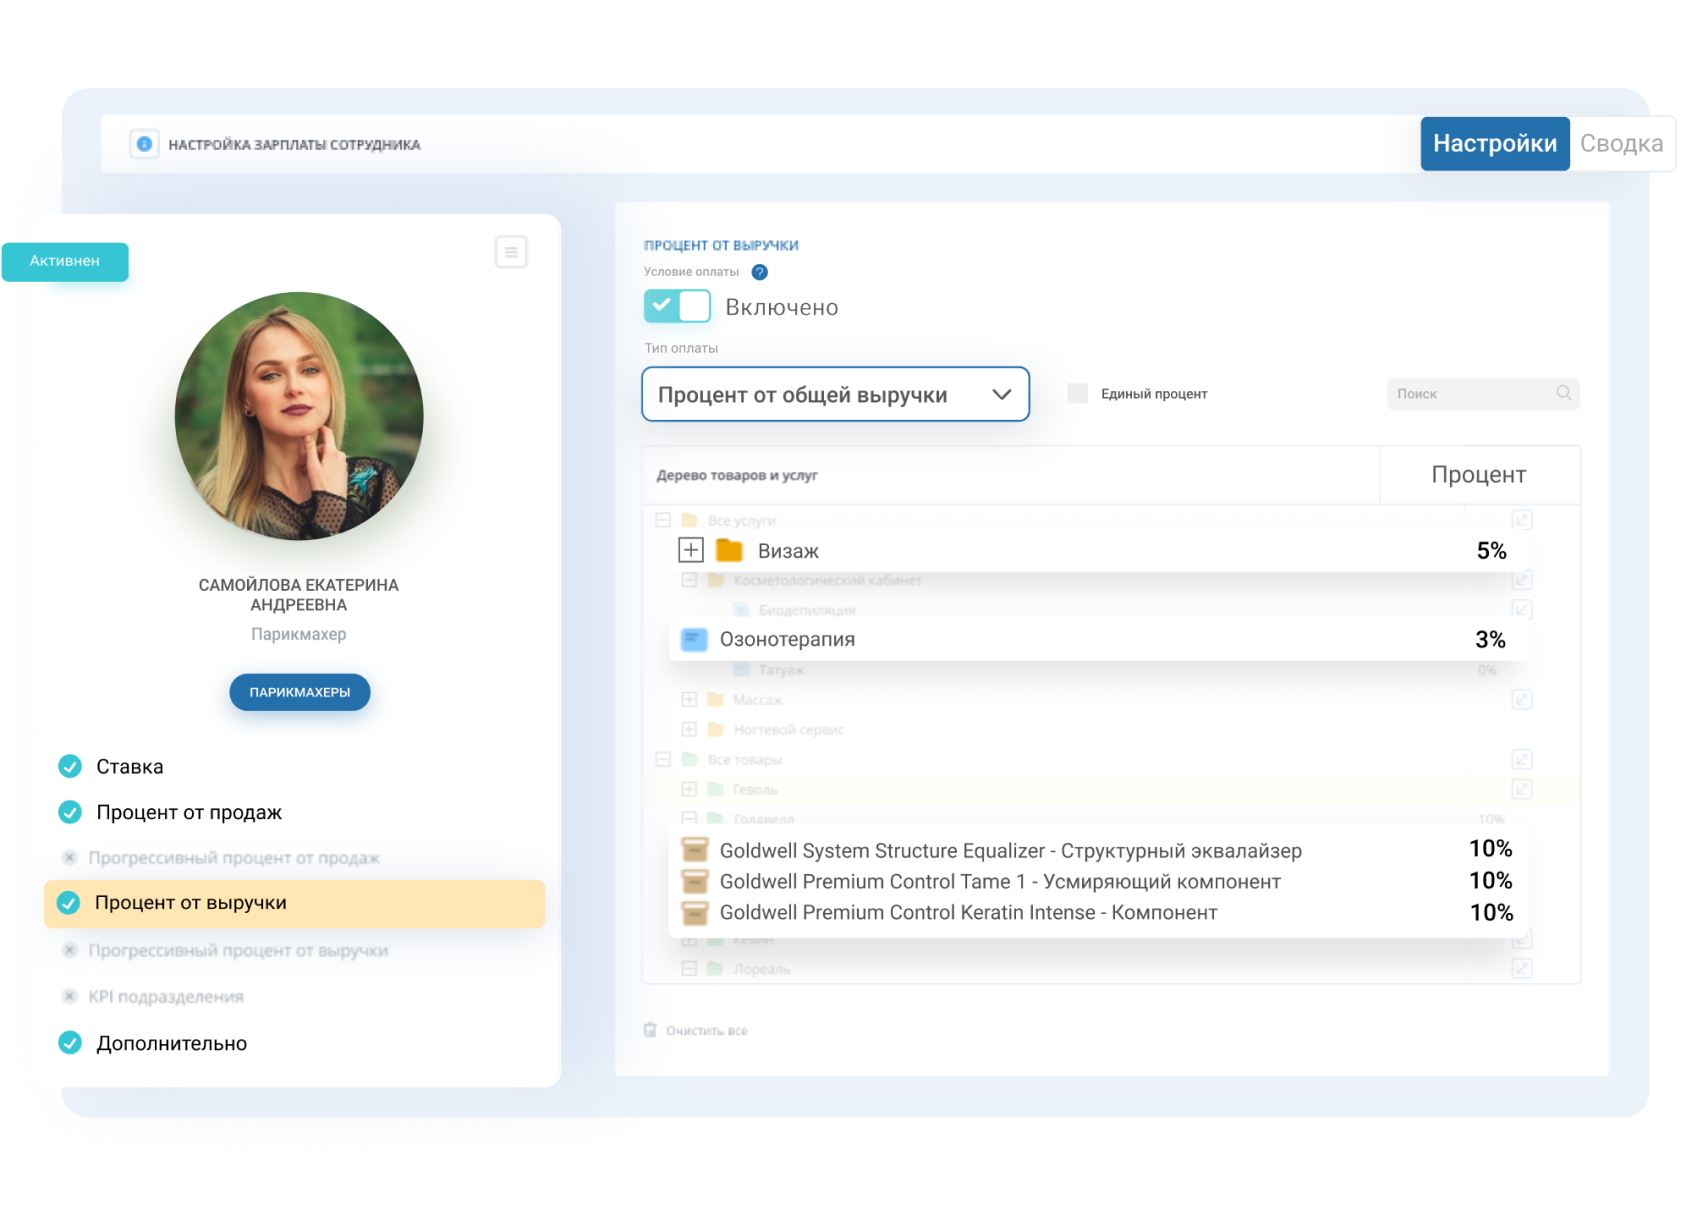Enable the Единый процент checkbox
This screenshot has width=1692, height=1206.
click(1077, 394)
